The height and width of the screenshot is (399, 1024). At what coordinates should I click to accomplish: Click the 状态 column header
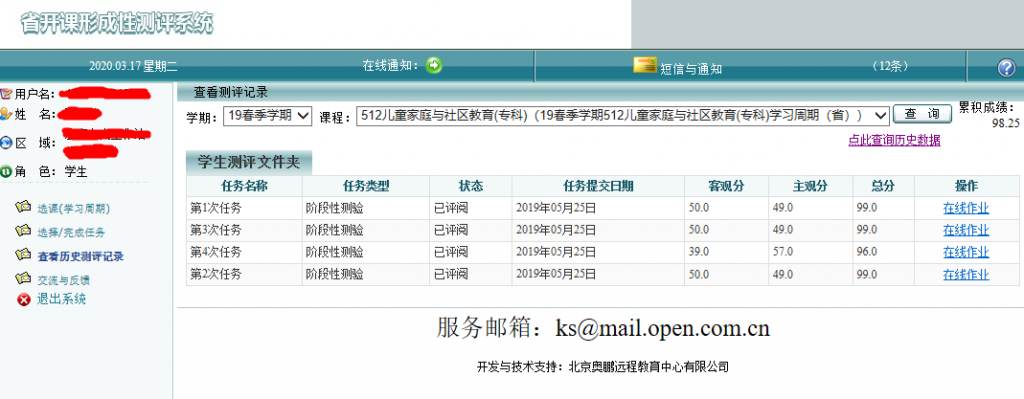click(471, 186)
